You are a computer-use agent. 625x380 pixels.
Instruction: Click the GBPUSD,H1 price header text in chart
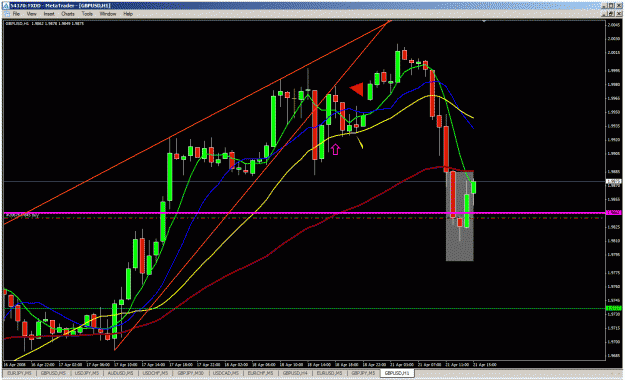(x=44, y=24)
